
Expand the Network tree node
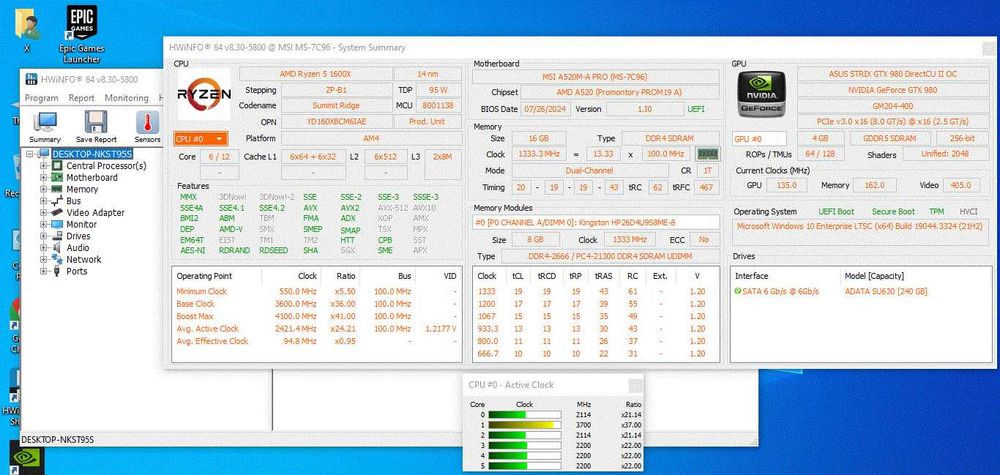point(44,259)
